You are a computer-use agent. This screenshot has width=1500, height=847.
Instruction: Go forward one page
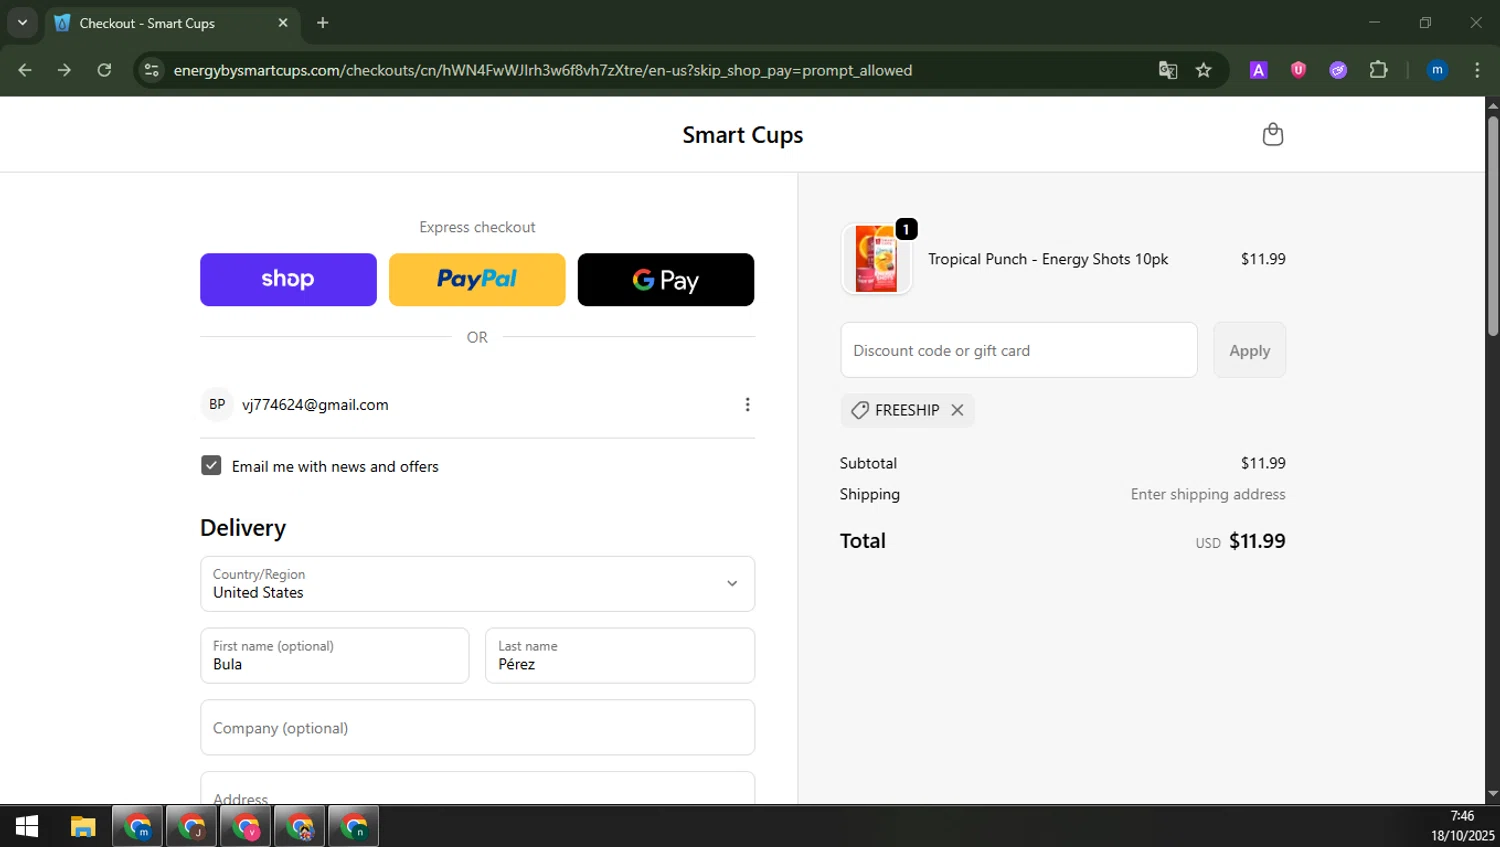point(64,70)
